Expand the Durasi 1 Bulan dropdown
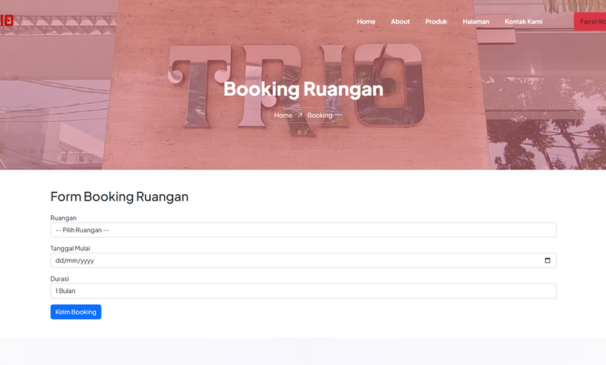Screen dimensions: 606x365 (303, 291)
